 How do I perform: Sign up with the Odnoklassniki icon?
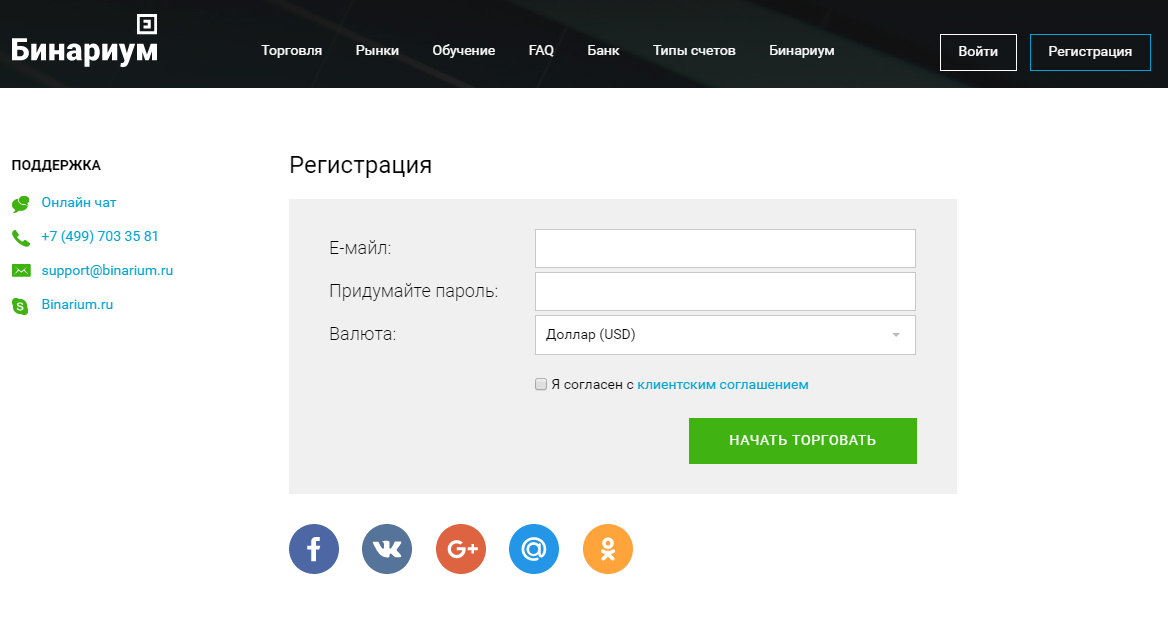click(x=607, y=549)
